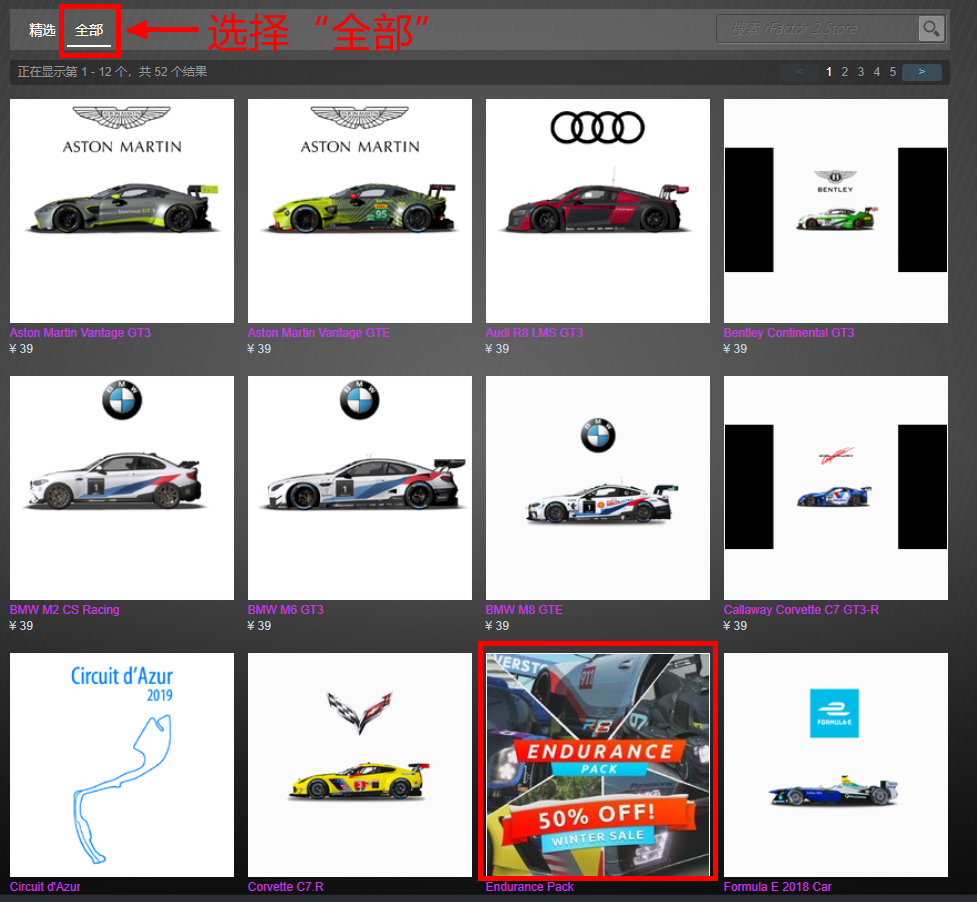Open Endurance Pack 50% off thumbnail
The width and height of the screenshot is (977, 902).
[x=598, y=765]
